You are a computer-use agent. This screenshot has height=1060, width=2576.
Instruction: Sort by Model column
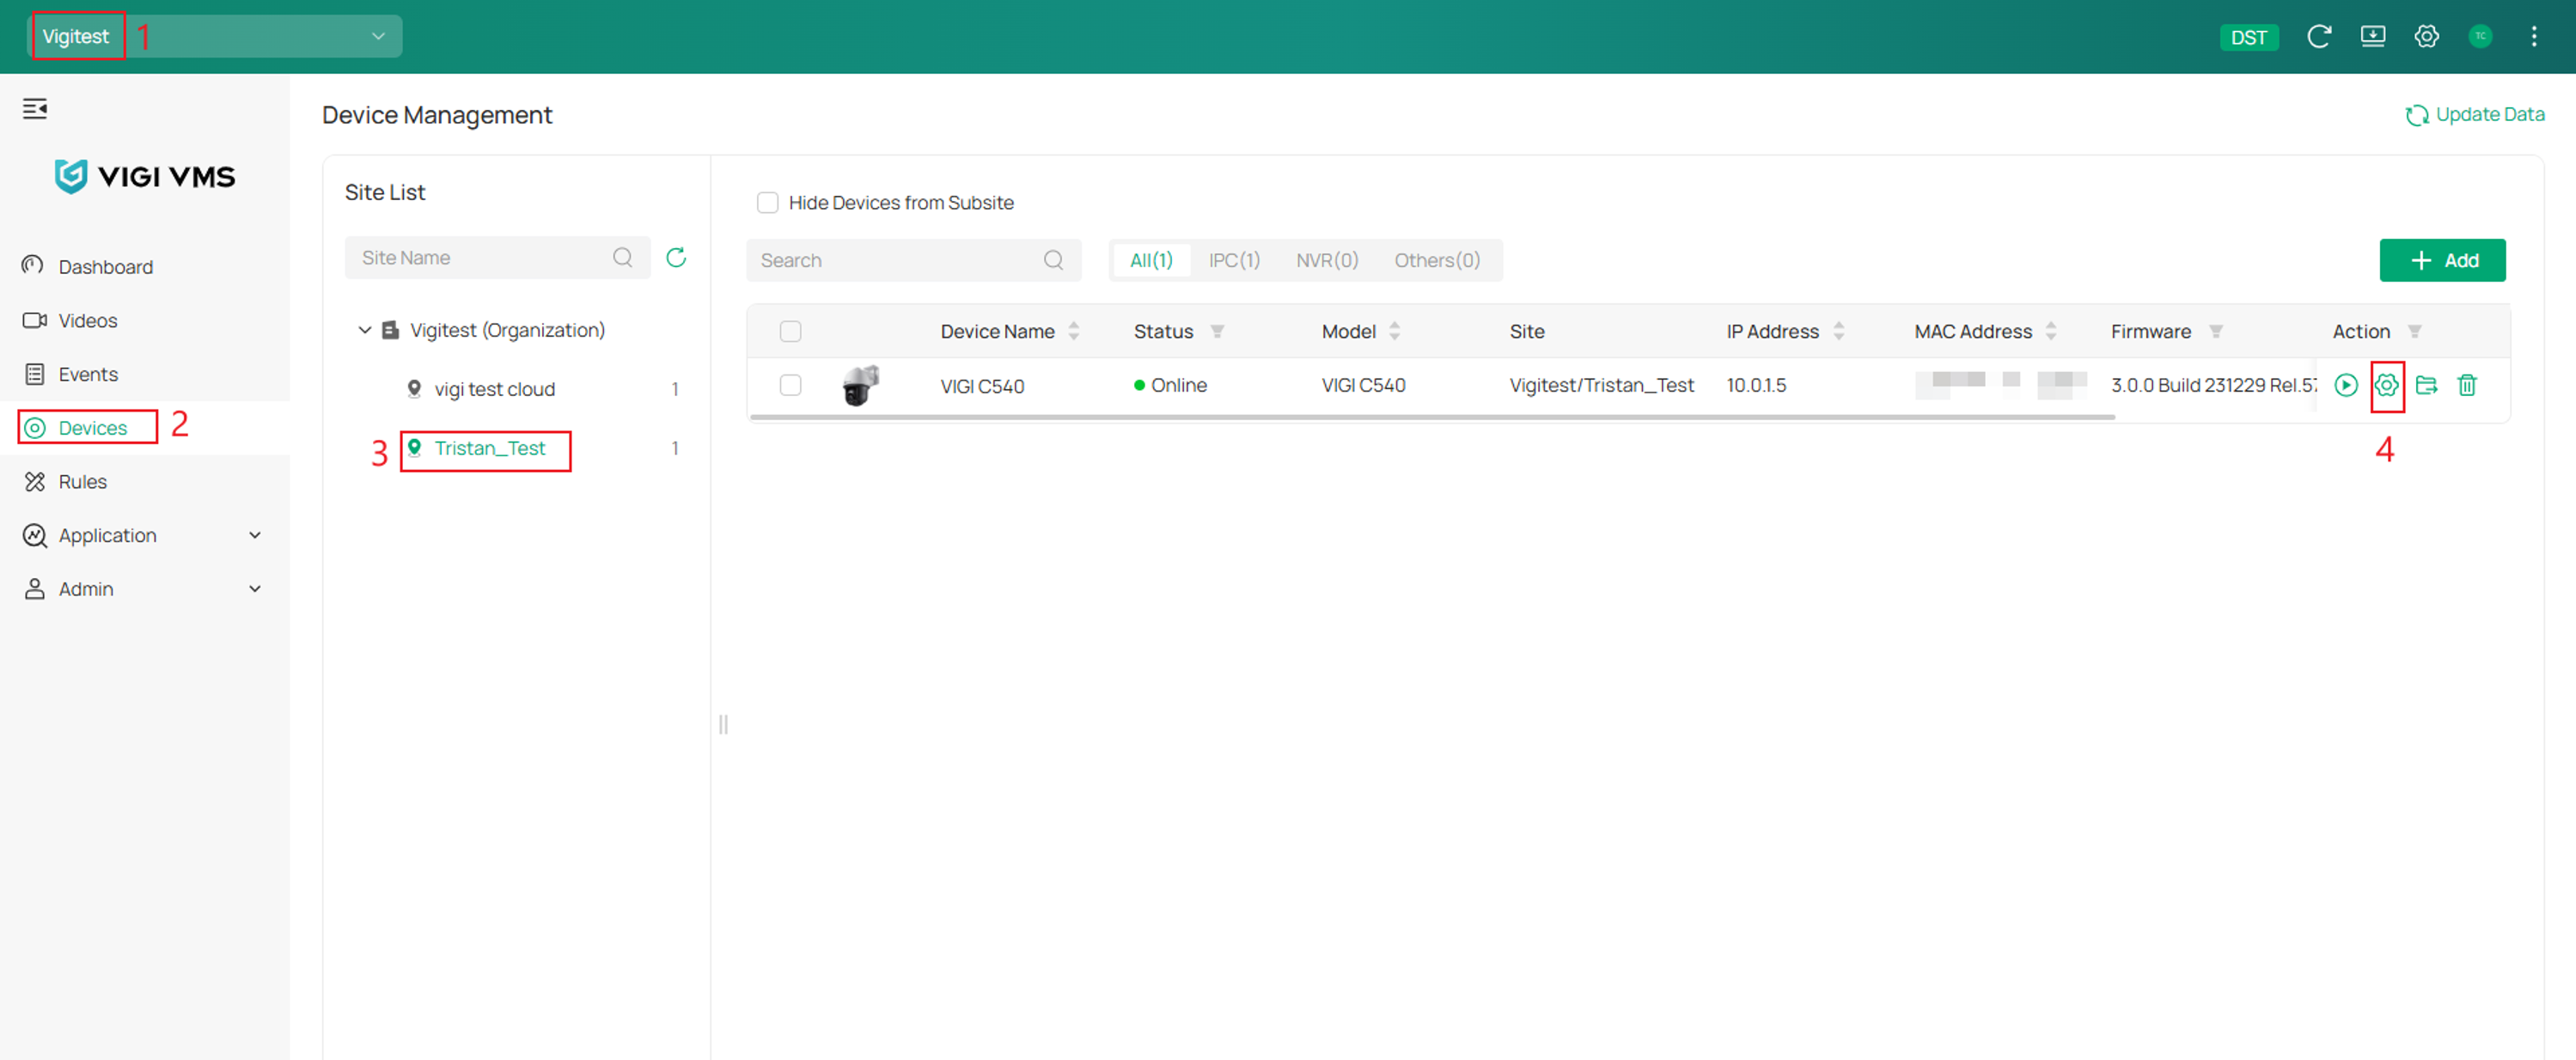[x=1395, y=331]
